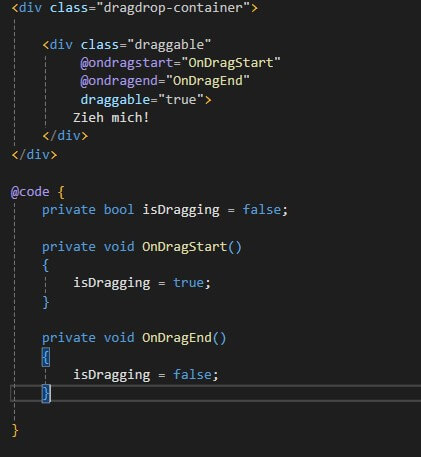Click the @ondragend attribute name
Screen dimensions: 421x457
point(119,81)
